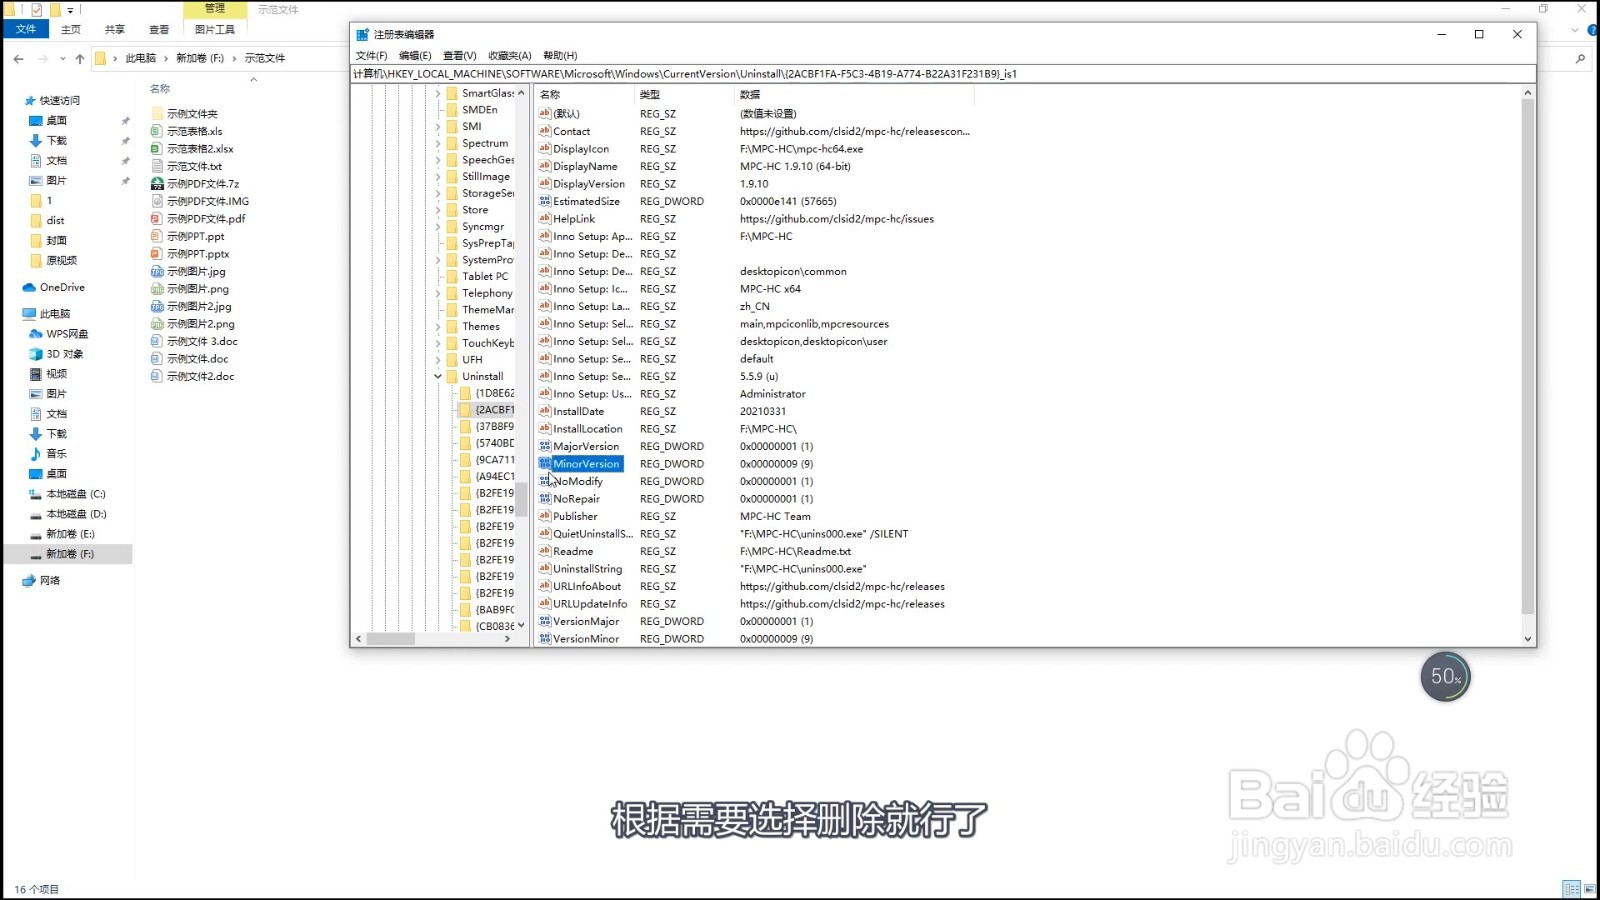1600x900 pixels.
Task: Select the QuietUninstallString value entry
Action: [x=593, y=534]
